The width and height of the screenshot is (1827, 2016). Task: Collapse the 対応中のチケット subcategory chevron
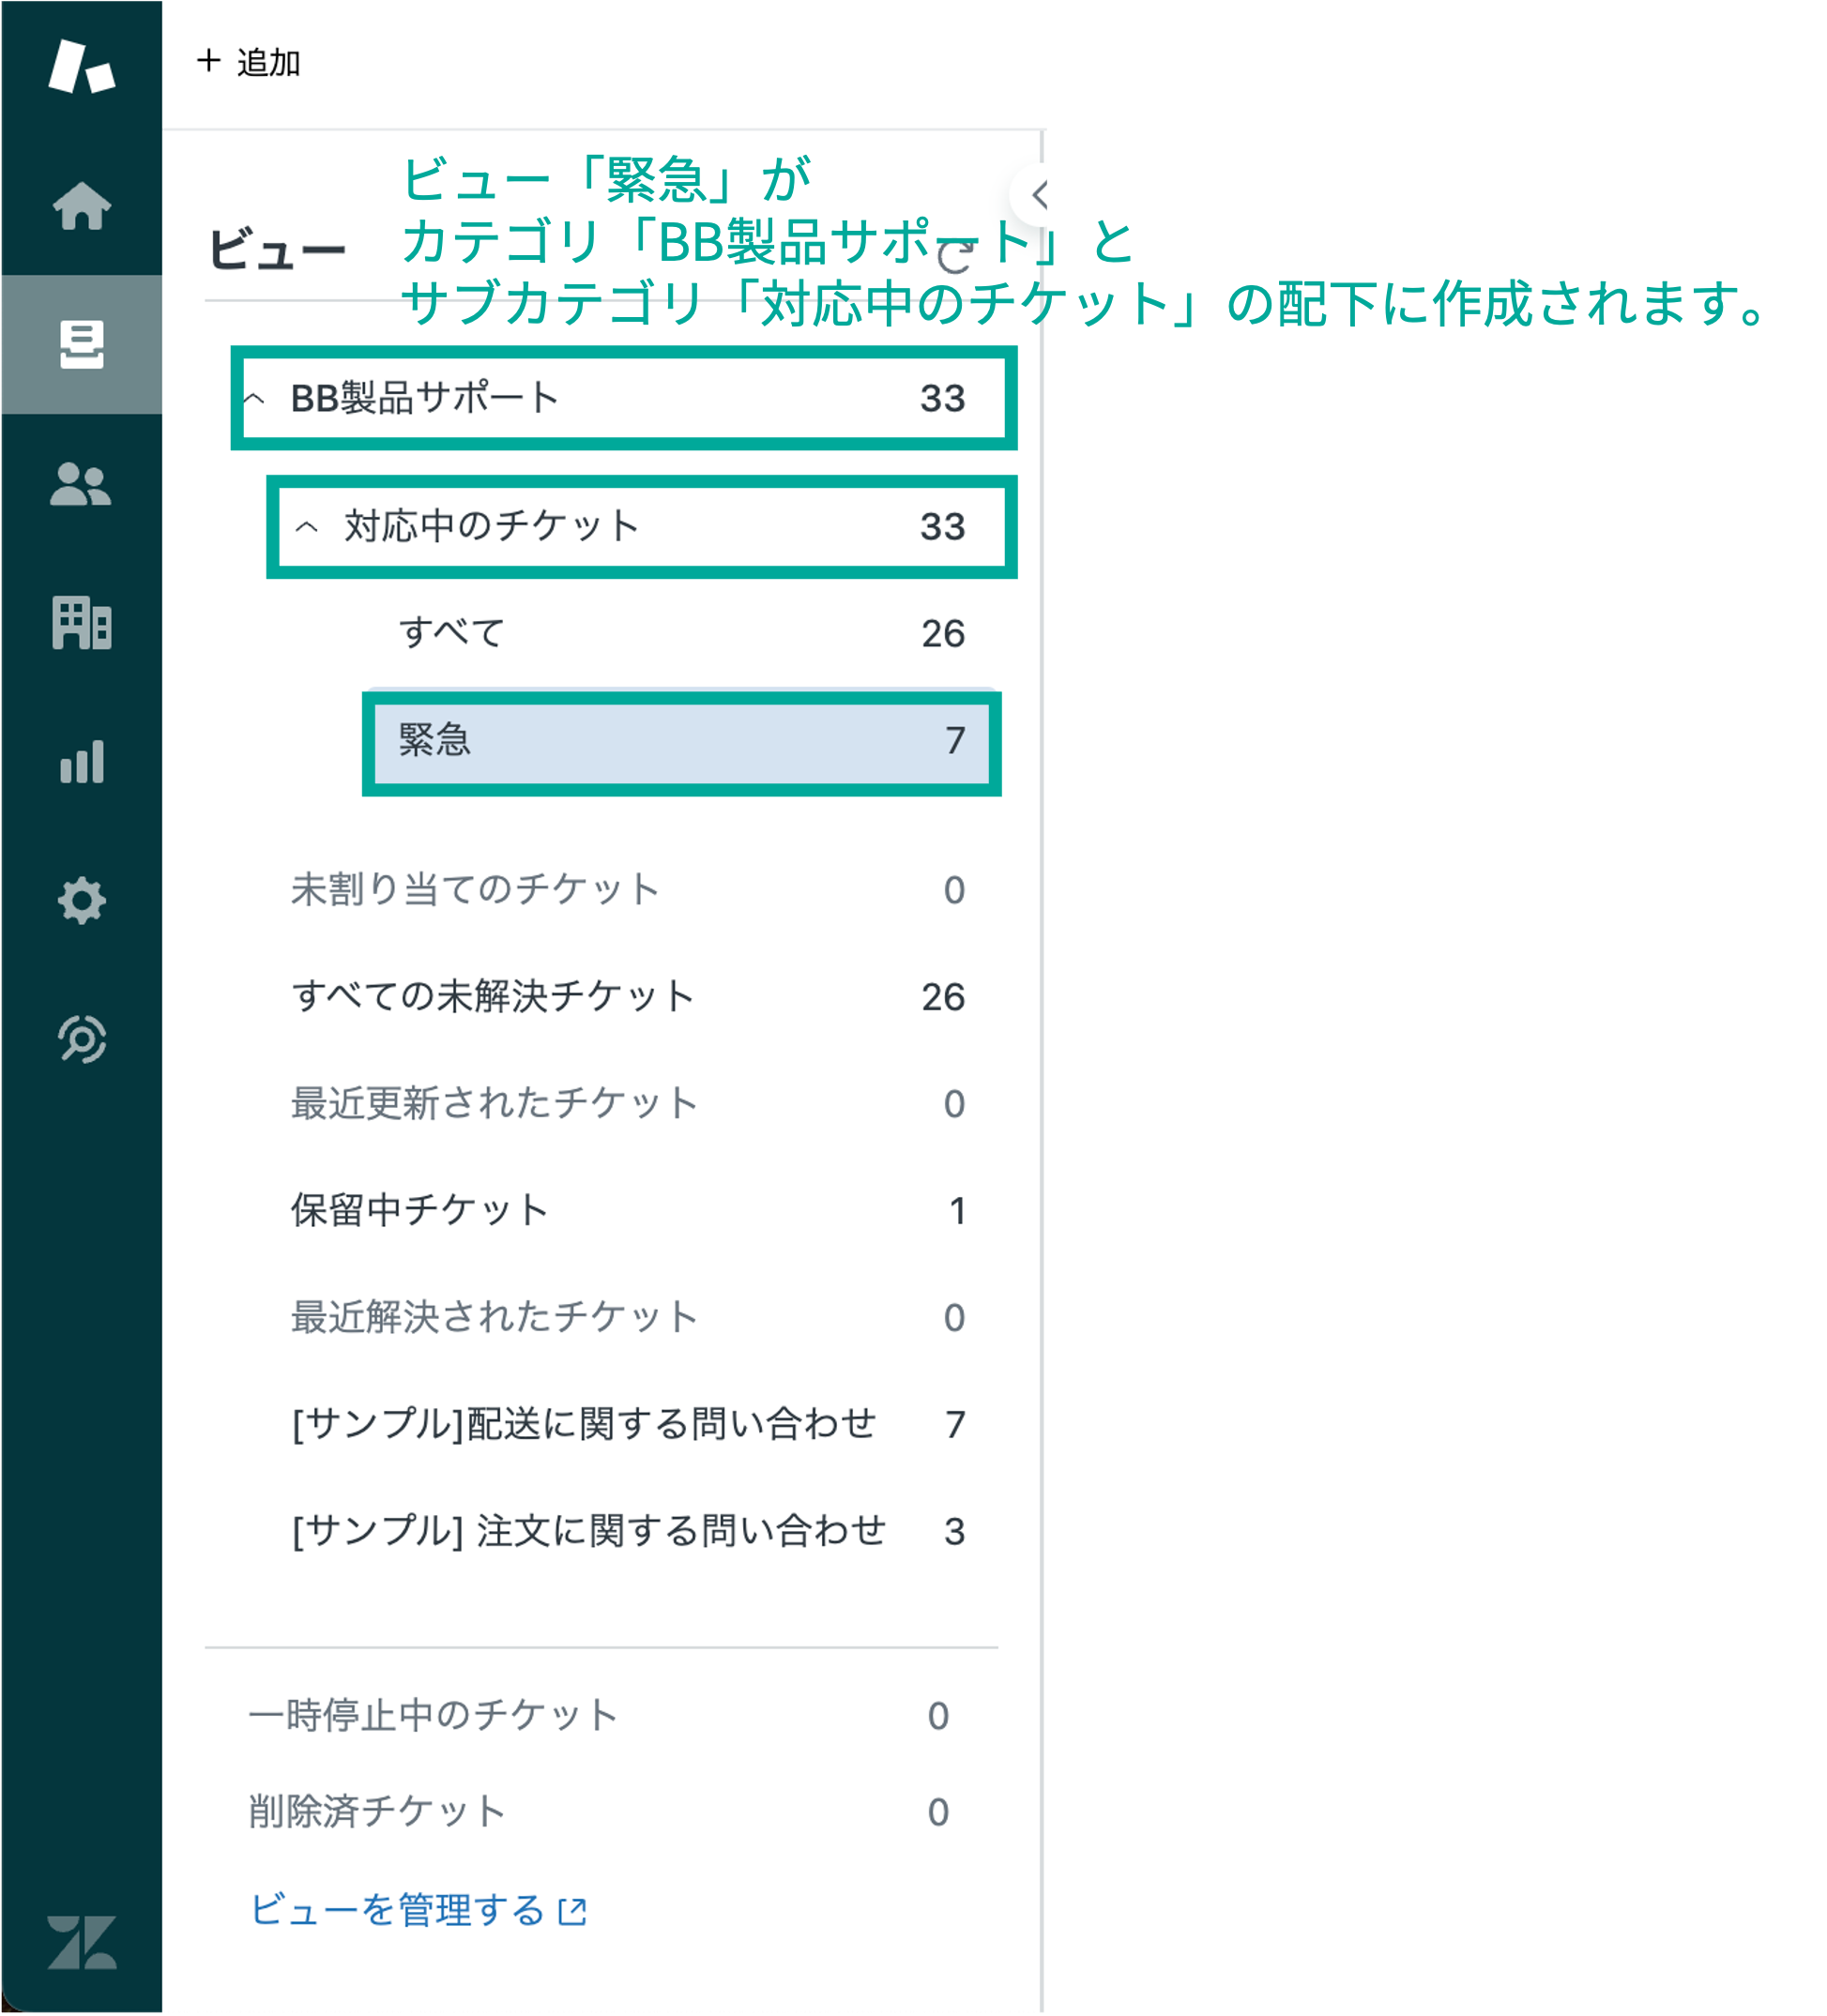307,527
